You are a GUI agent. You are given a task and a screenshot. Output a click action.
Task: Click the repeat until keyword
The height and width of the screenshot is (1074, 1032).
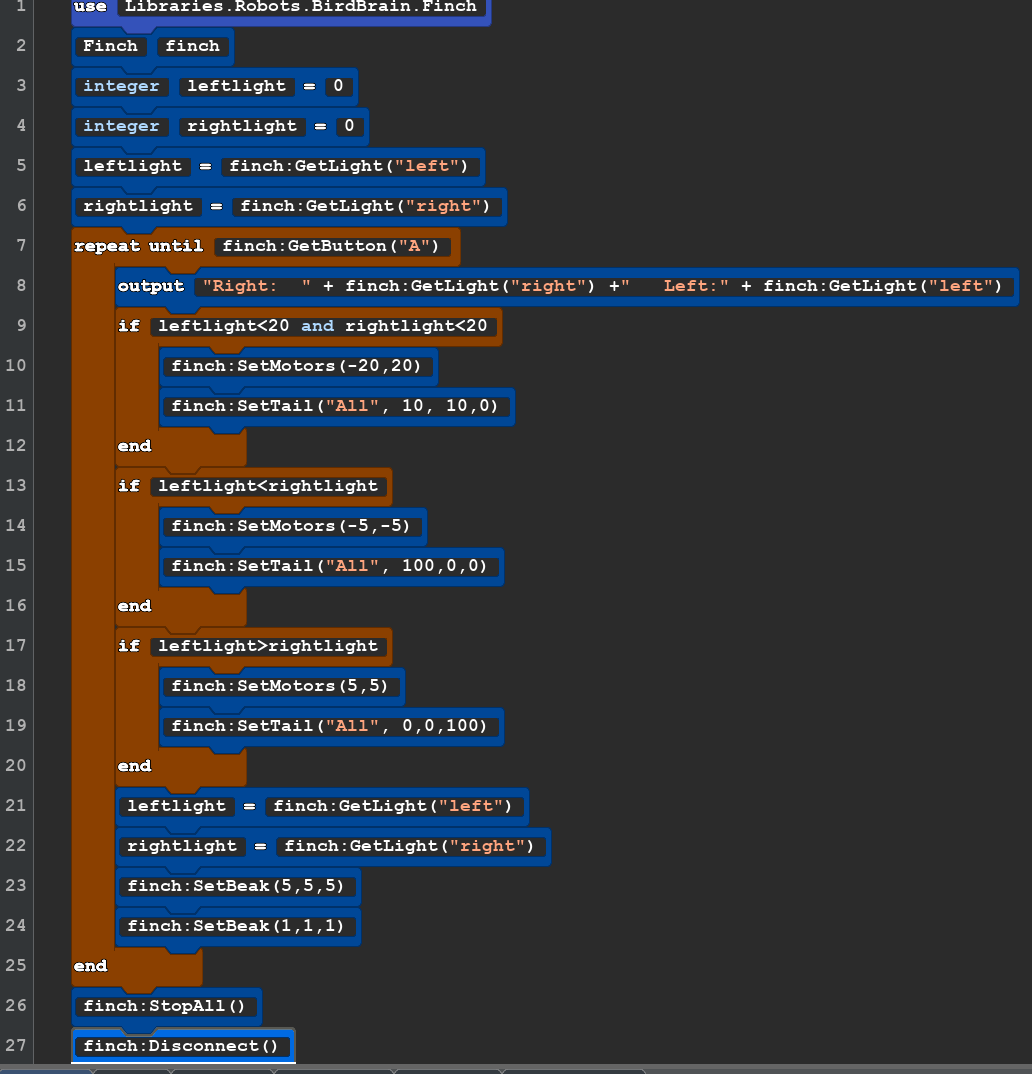(x=138, y=246)
